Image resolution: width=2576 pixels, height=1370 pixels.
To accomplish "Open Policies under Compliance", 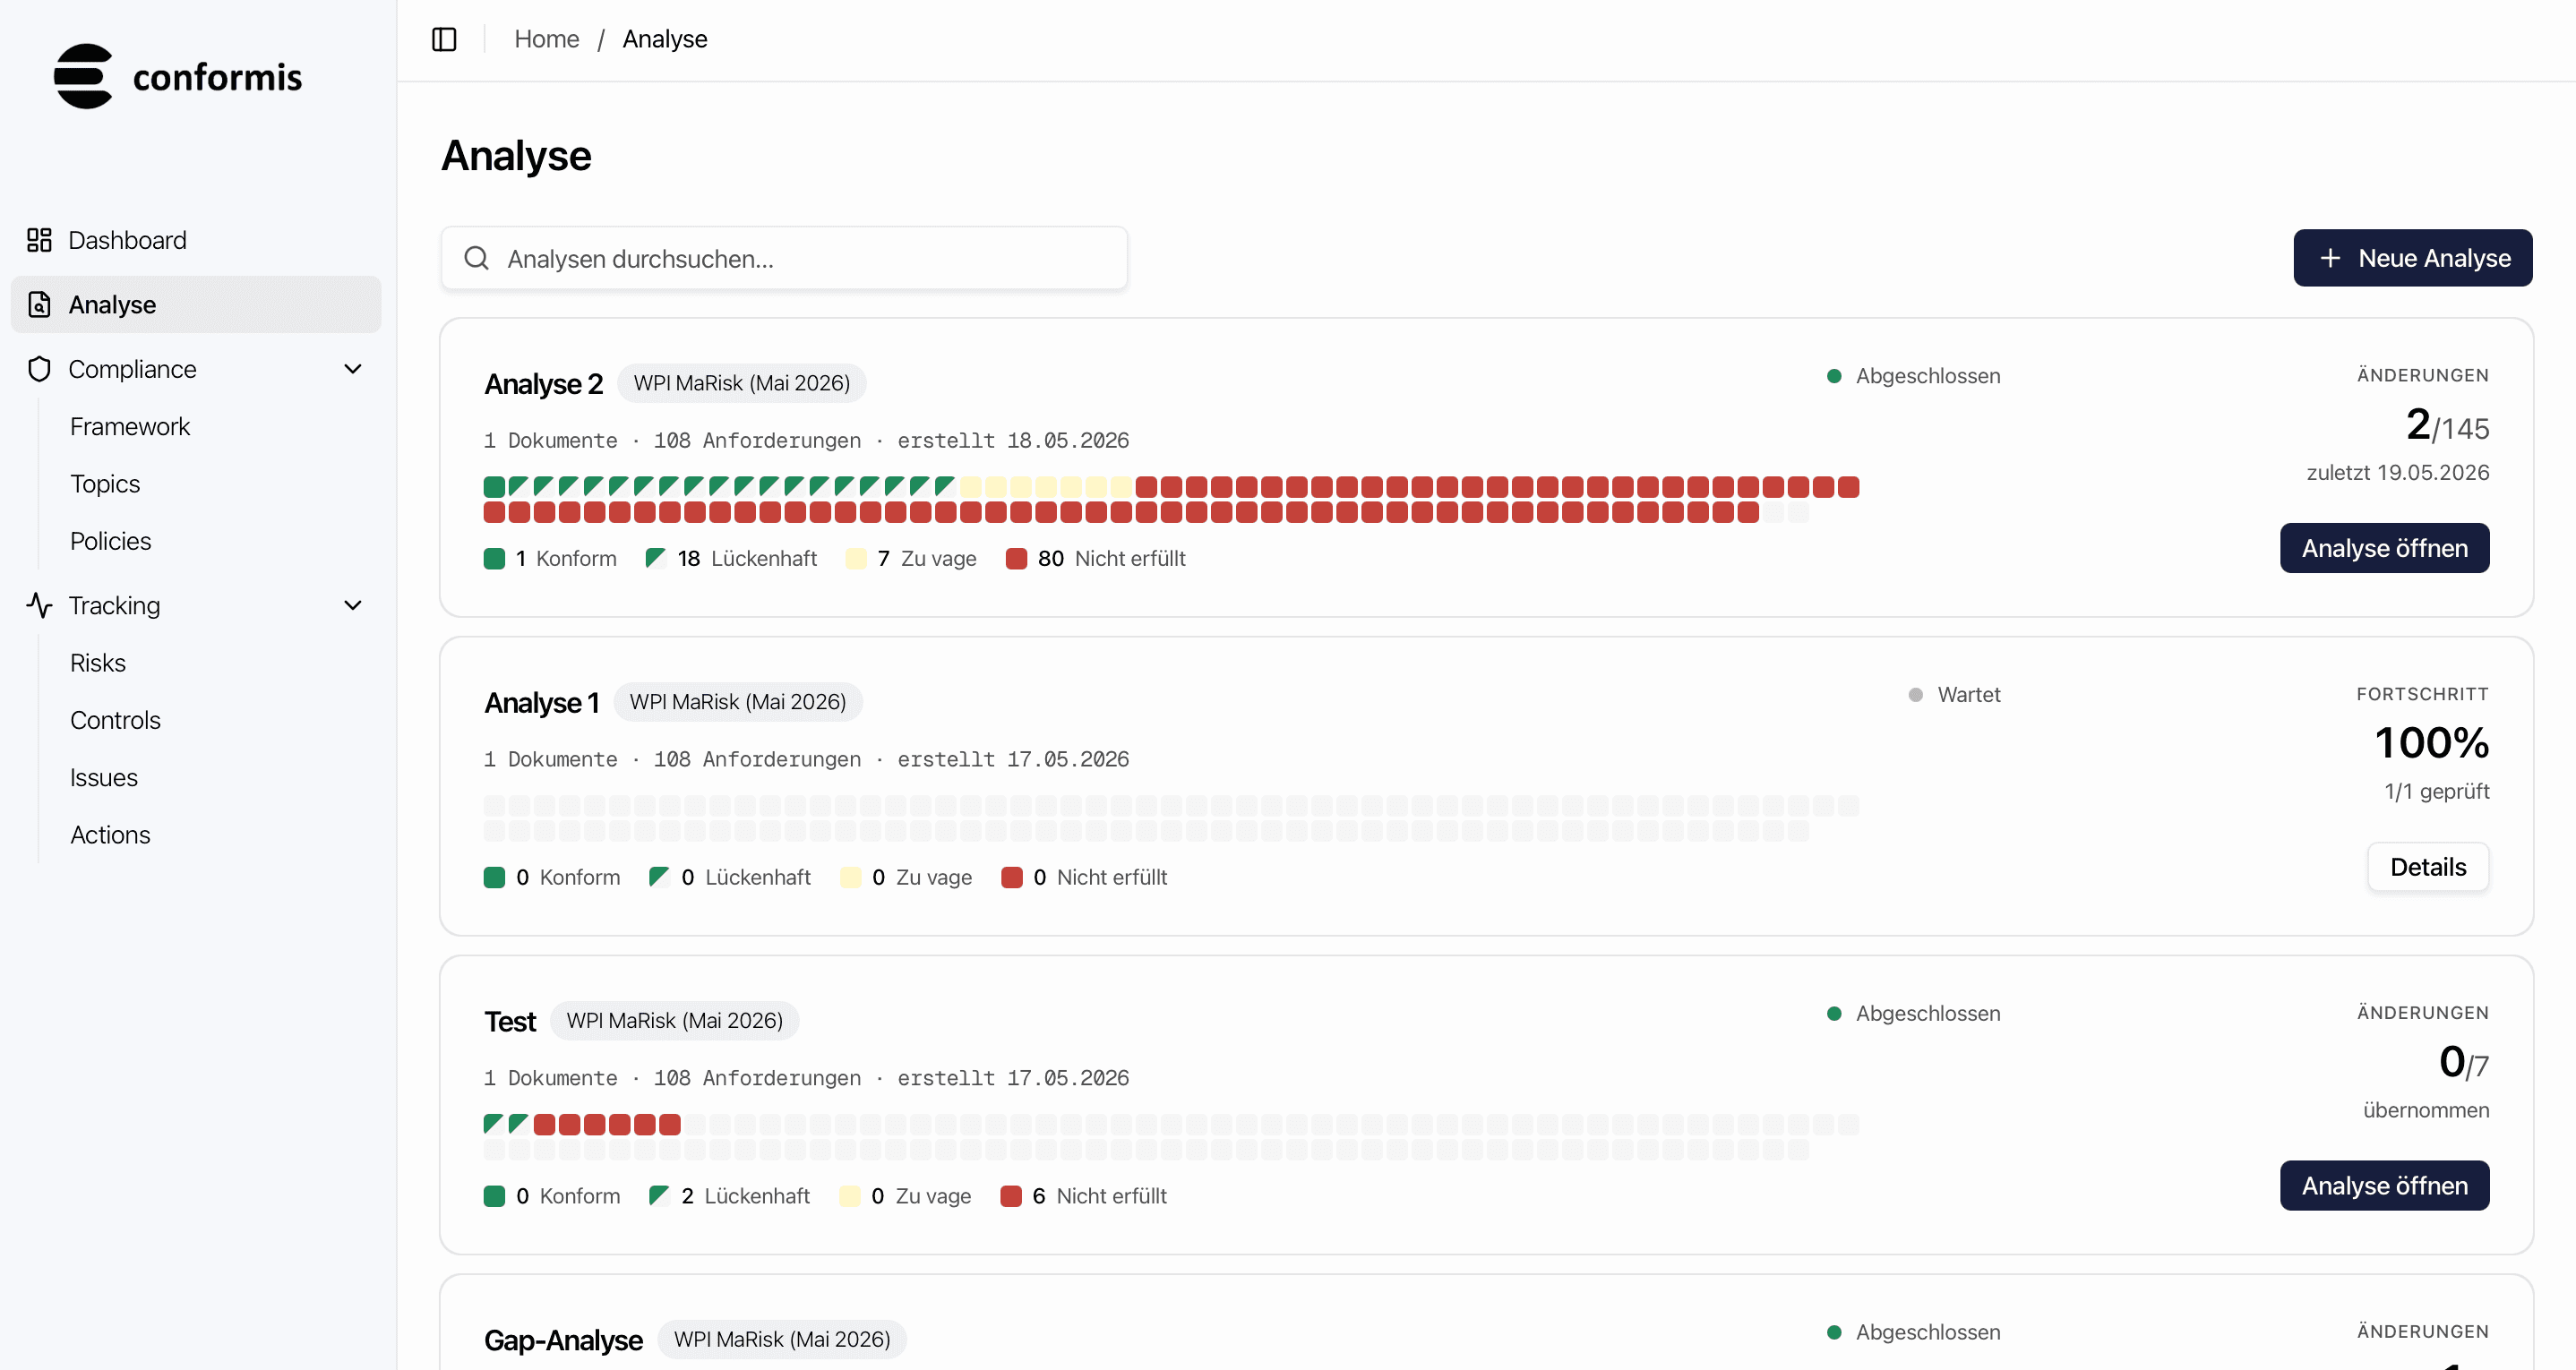I will tap(111, 541).
